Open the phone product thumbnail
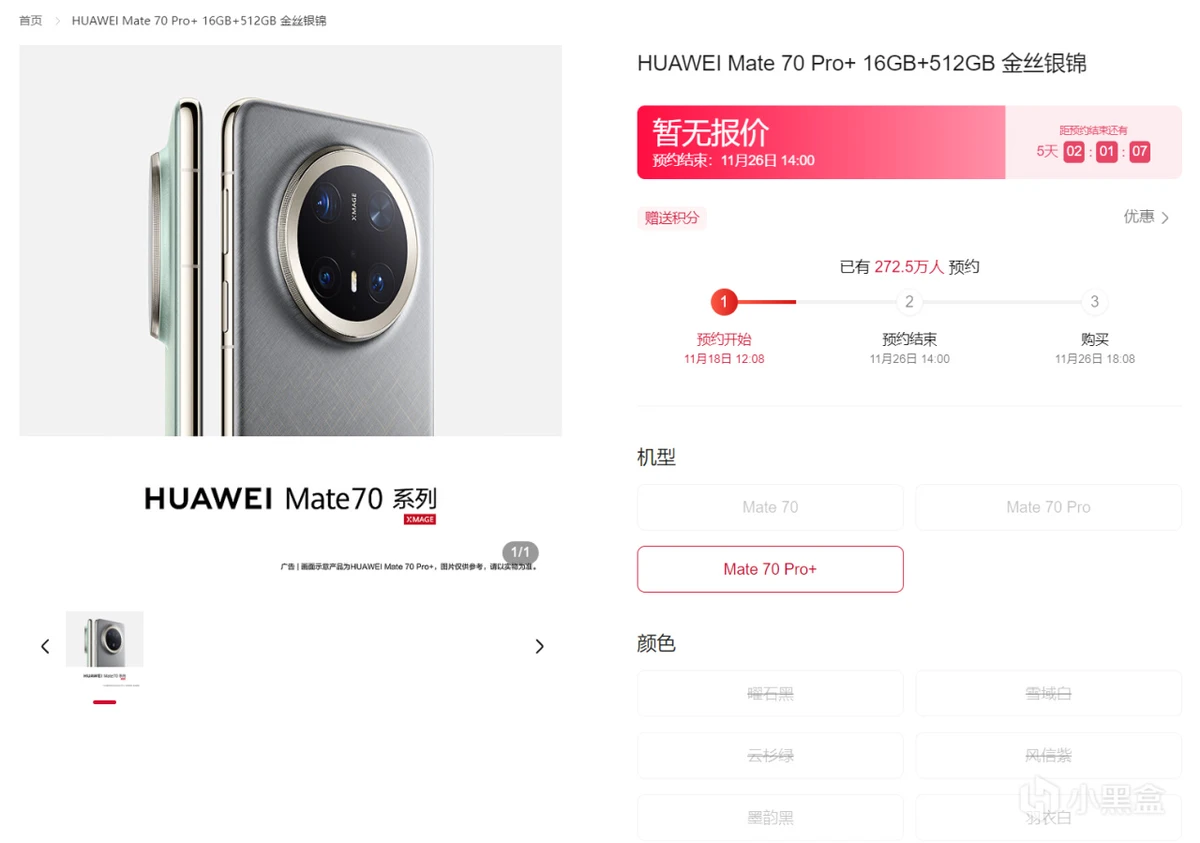This screenshot has height=843, width=1200. point(104,648)
